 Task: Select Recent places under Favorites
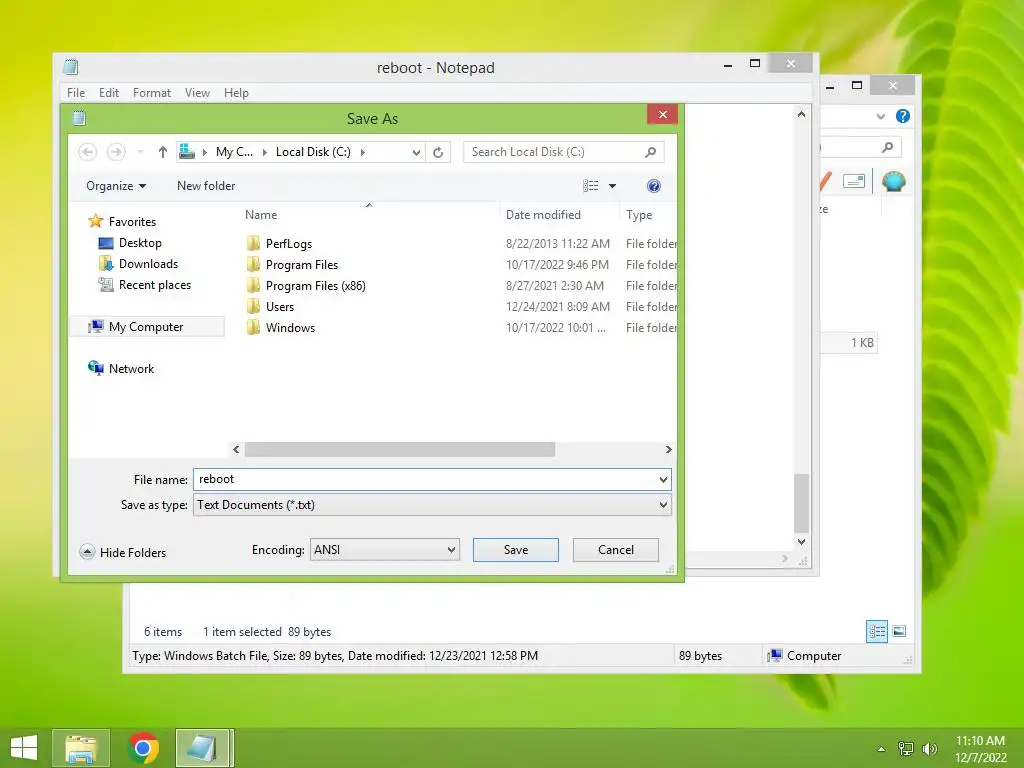pyautogui.click(x=155, y=285)
